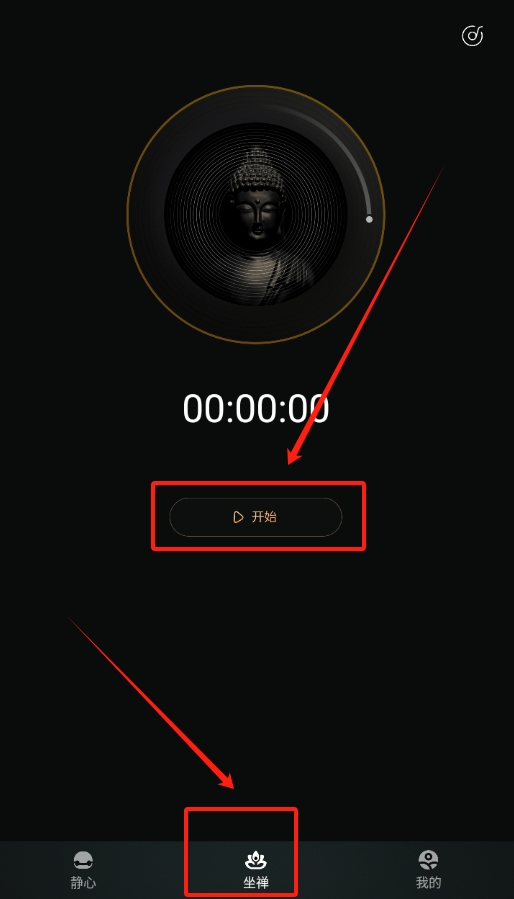Click the 开始 text label

(264, 517)
